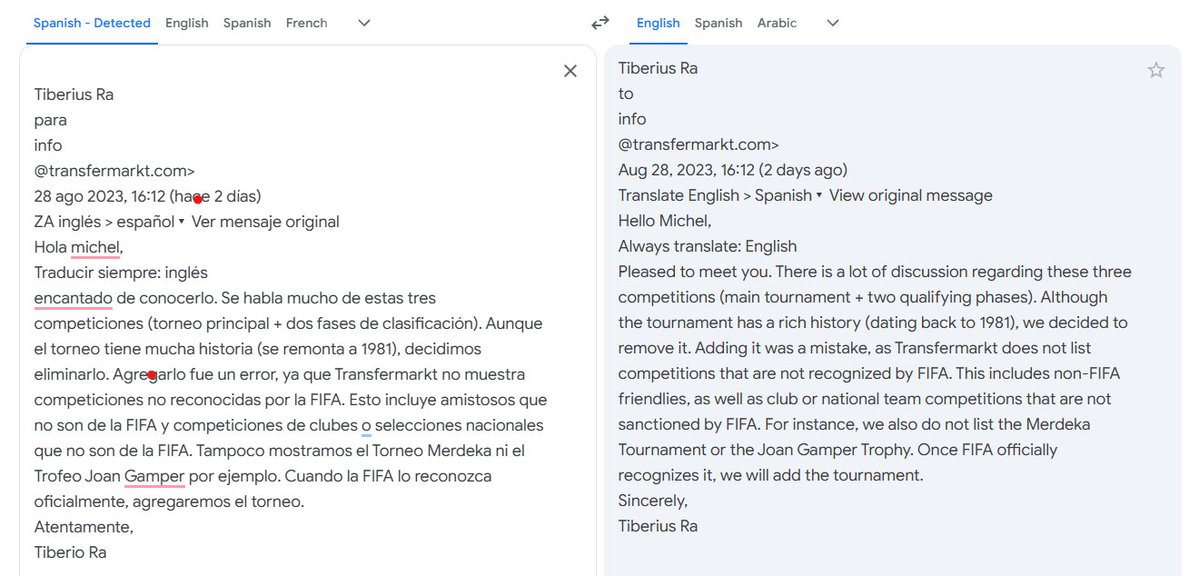This screenshot has height=576, width=1199.
Task: Click 'Translate English > Spanish' in translation
Action: (x=715, y=195)
